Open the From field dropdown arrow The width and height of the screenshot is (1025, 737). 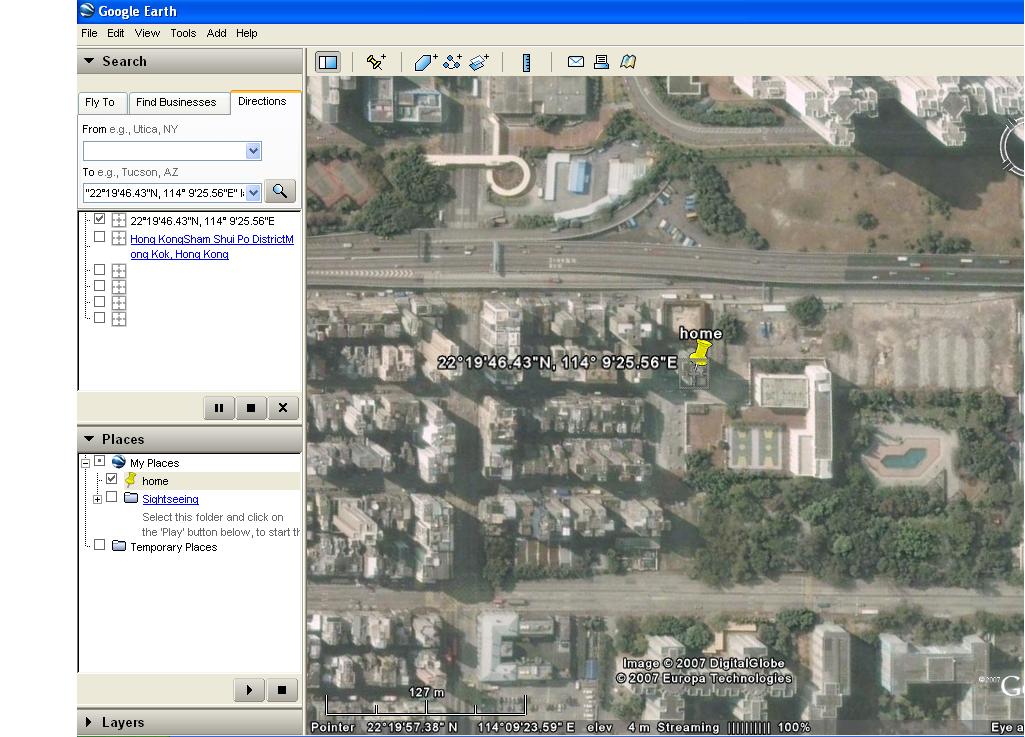click(x=253, y=151)
